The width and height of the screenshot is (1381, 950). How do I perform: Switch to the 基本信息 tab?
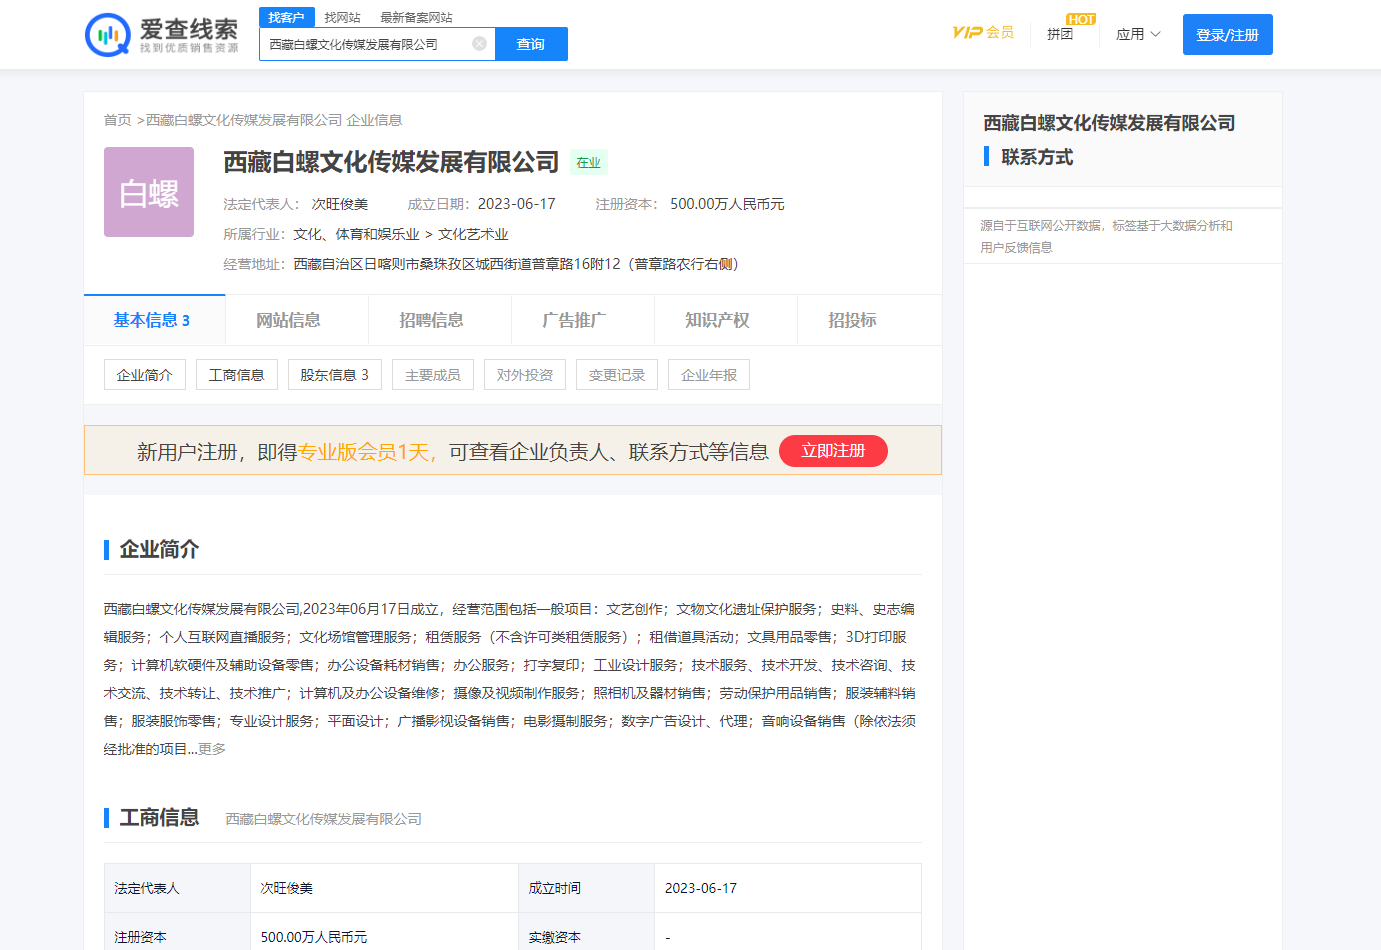[154, 320]
